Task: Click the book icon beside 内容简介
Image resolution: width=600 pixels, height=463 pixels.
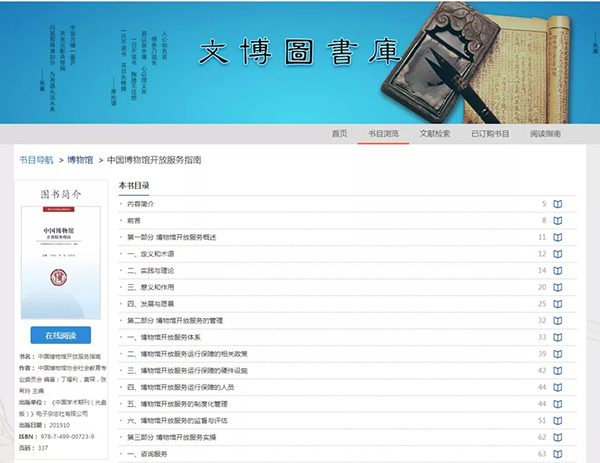Action: pos(558,204)
